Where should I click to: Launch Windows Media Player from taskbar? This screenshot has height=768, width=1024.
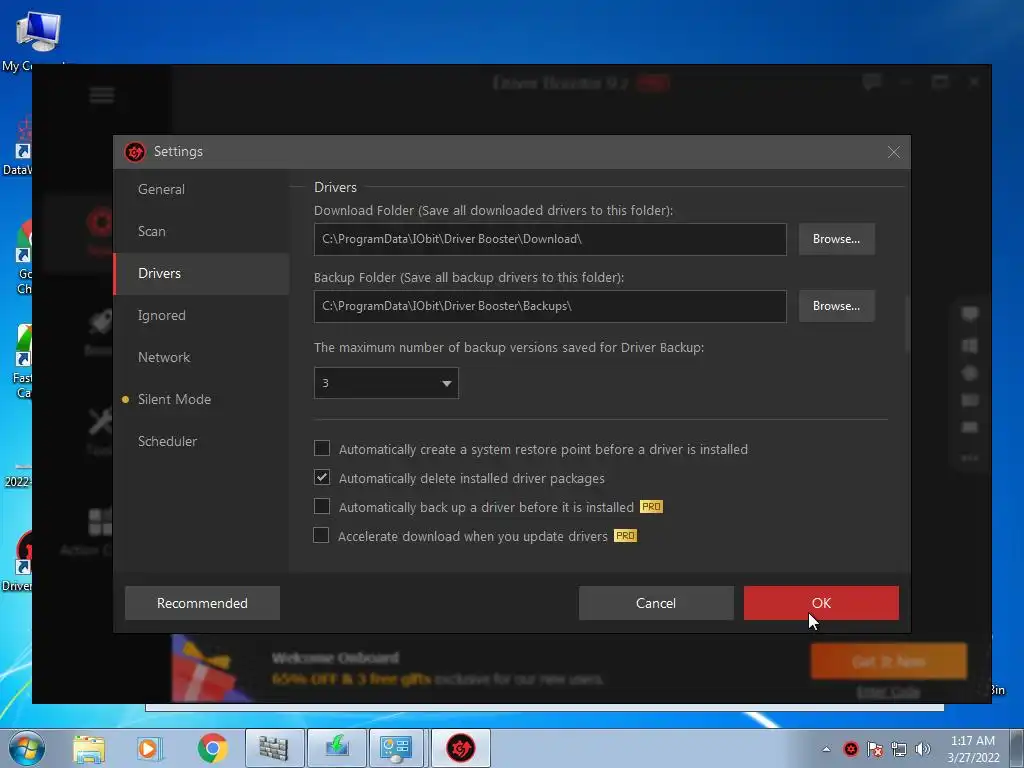click(x=149, y=748)
